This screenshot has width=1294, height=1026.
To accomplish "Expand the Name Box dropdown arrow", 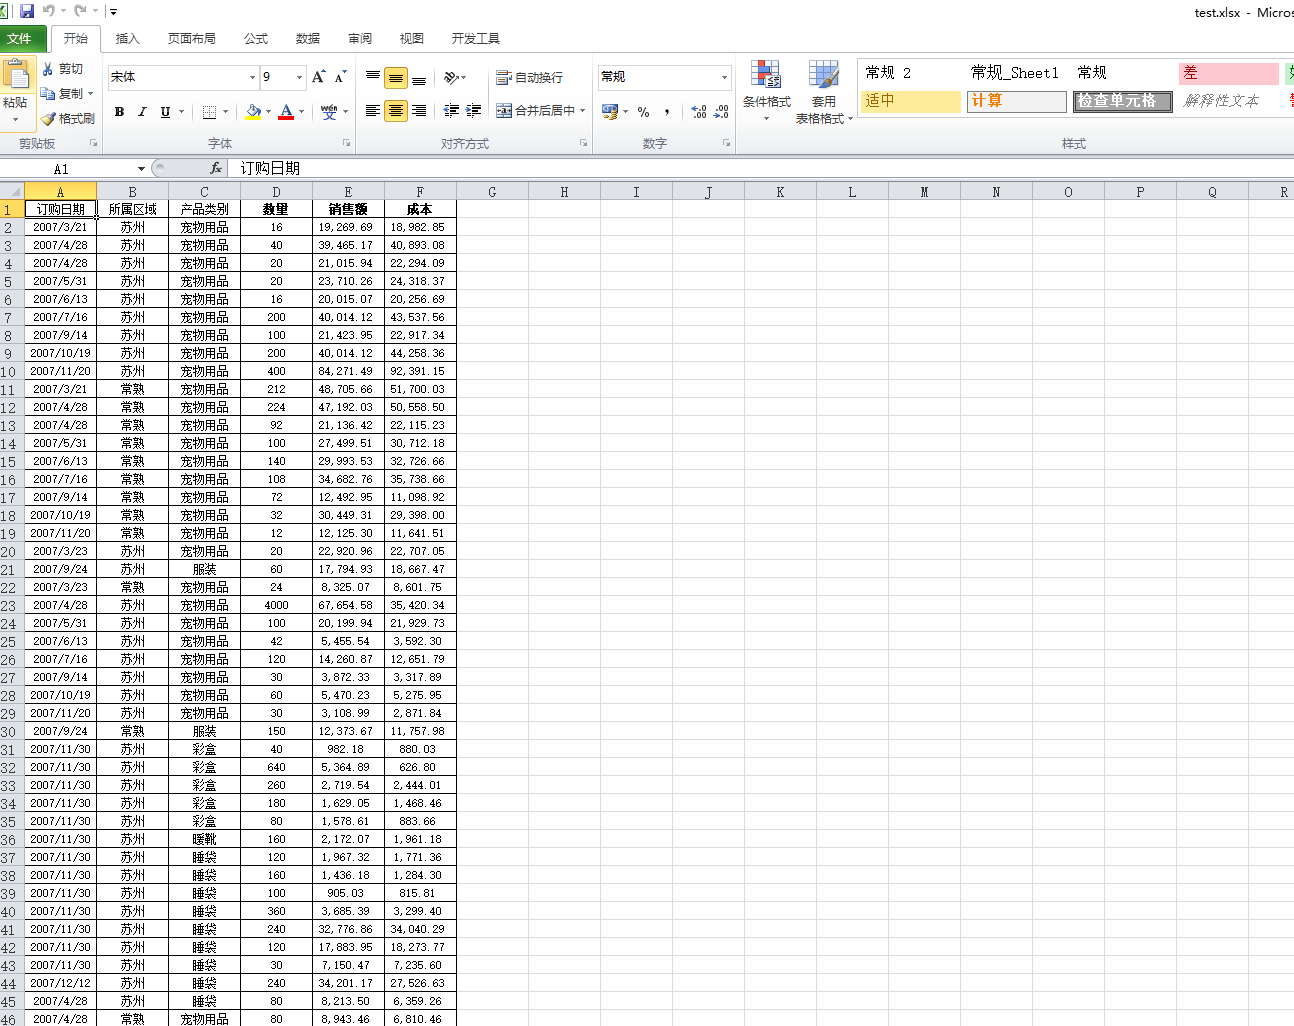I will pos(141,169).
